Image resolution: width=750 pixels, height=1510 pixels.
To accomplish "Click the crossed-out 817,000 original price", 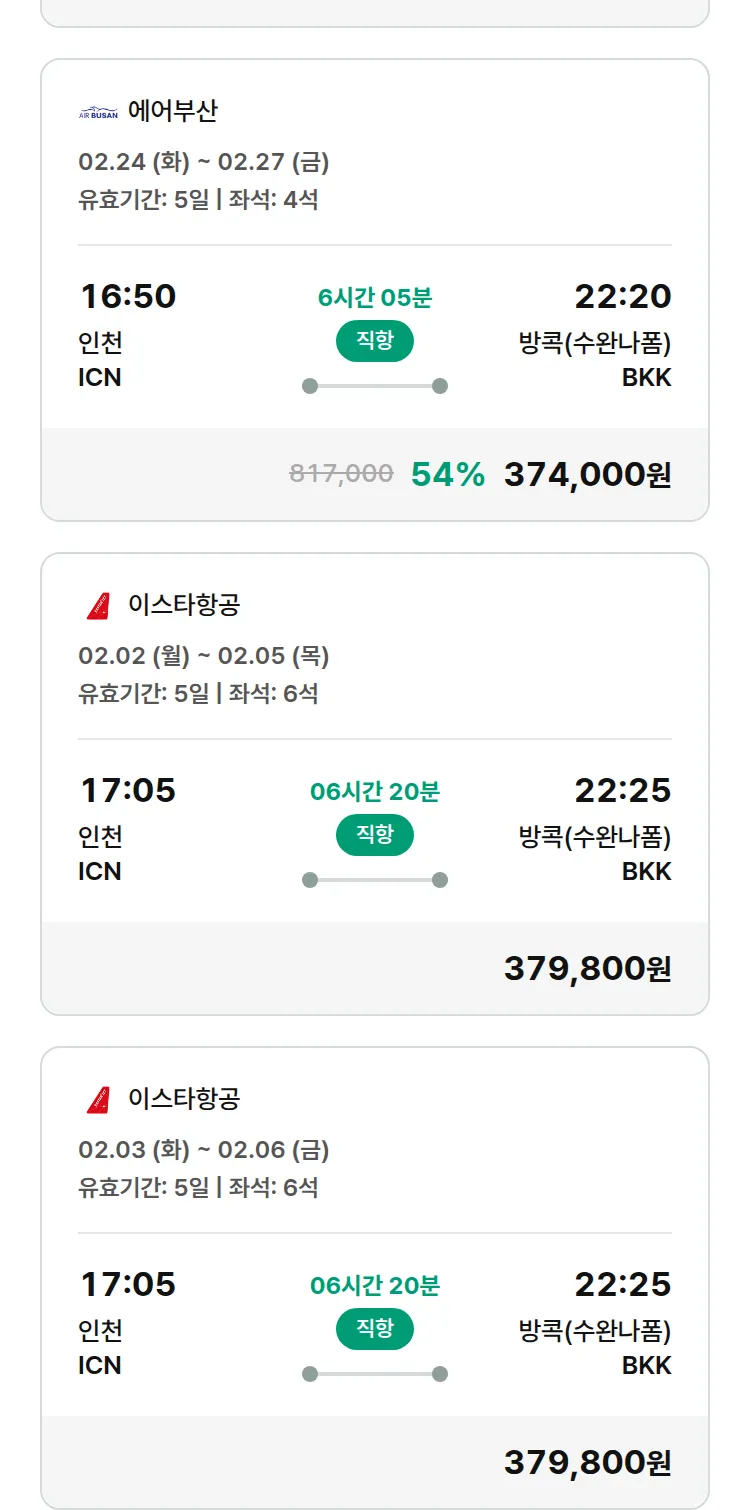I will click(x=341, y=473).
